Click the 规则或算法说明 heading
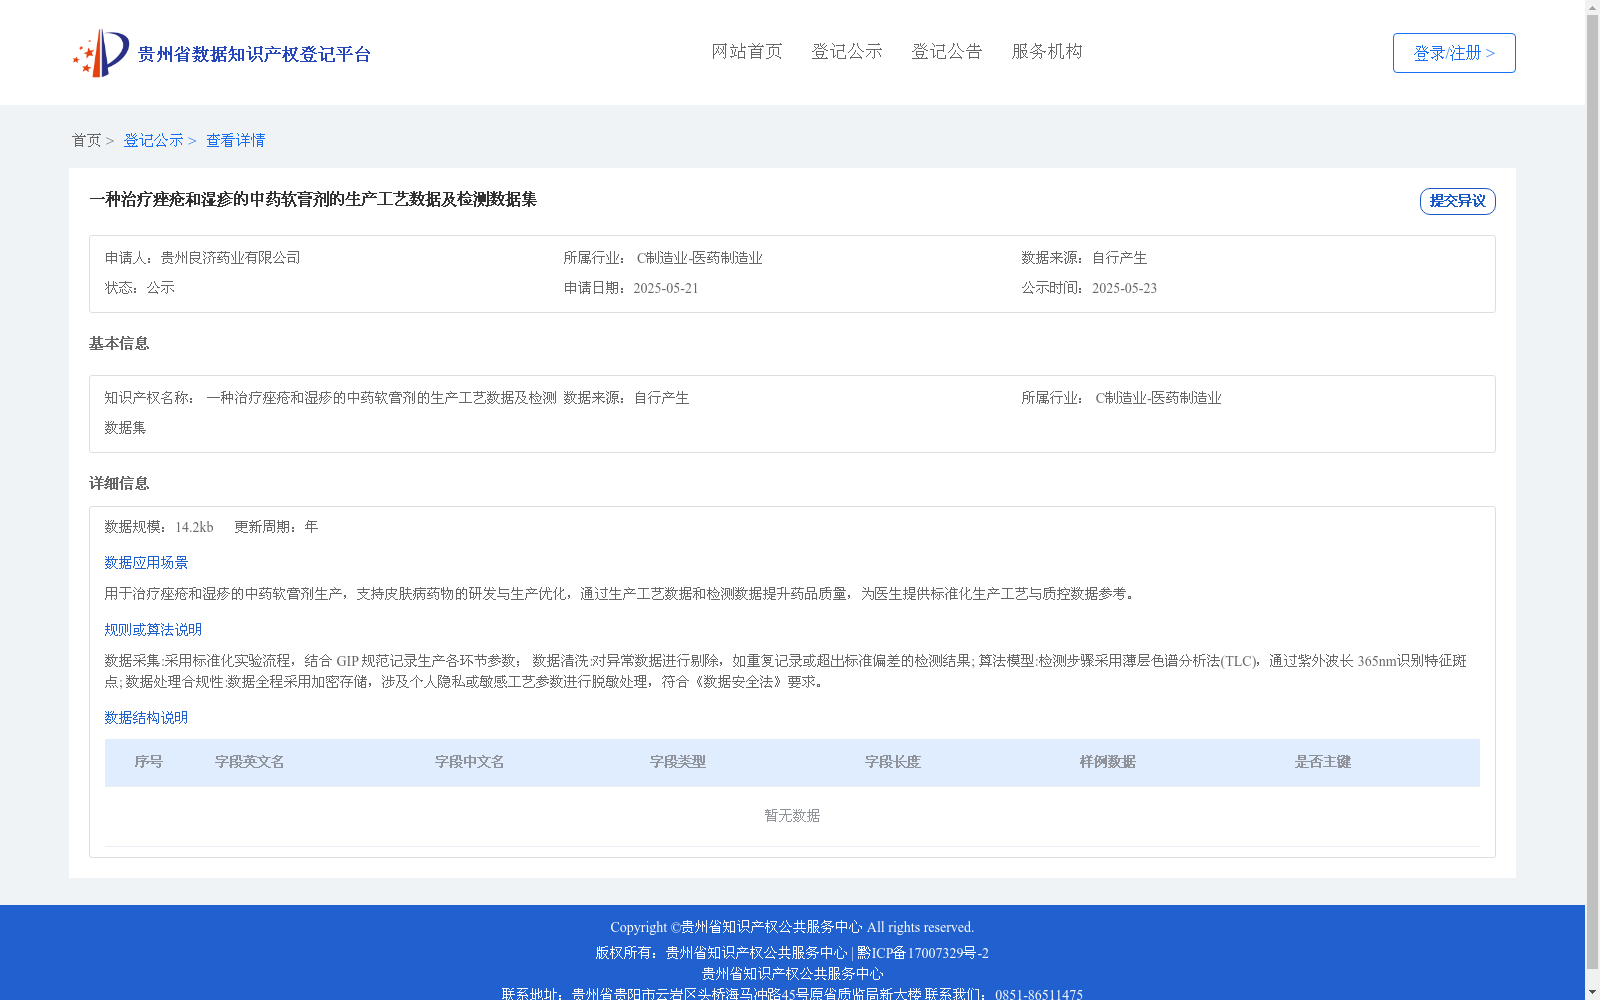The image size is (1600, 1000). (x=153, y=630)
